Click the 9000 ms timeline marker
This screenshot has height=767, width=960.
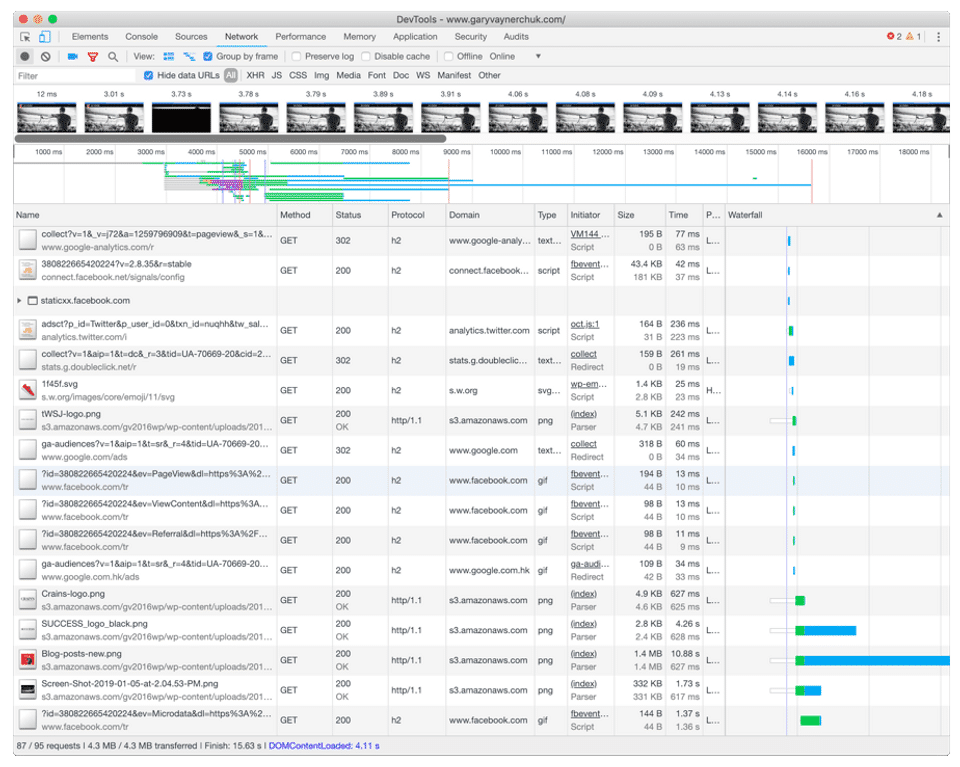point(456,152)
